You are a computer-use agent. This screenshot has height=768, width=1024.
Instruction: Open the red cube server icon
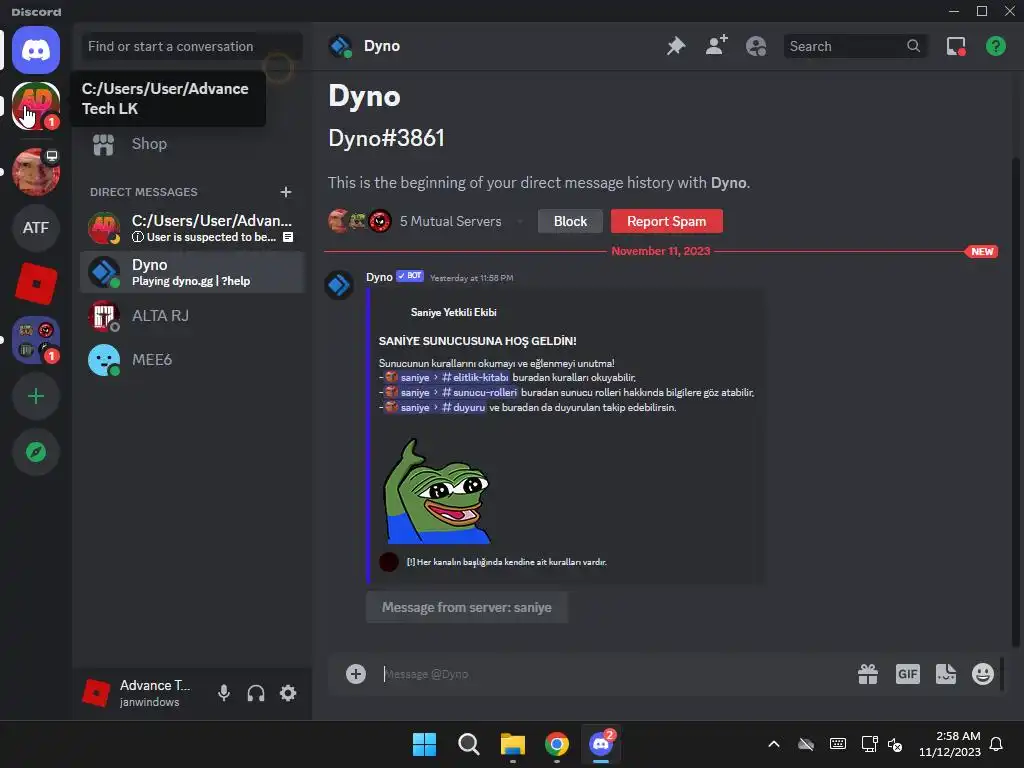[36, 283]
